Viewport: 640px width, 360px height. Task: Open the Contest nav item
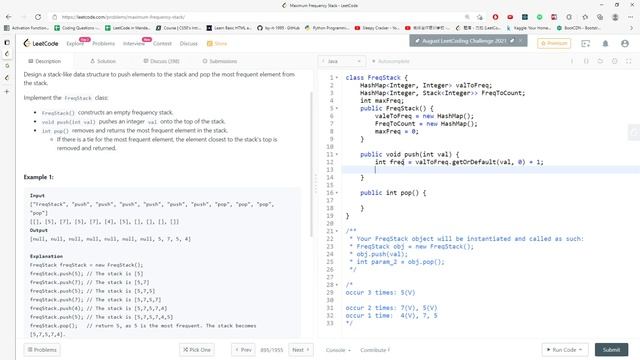tap(162, 43)
